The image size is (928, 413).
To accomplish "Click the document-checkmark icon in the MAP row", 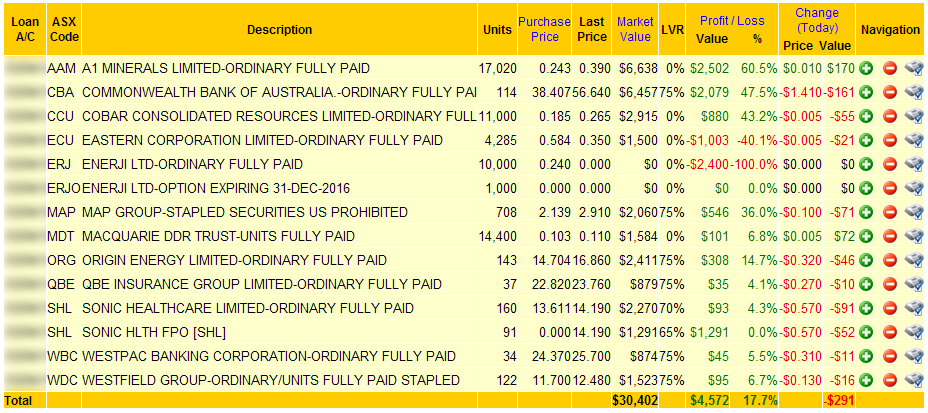I will coord(914,212).
